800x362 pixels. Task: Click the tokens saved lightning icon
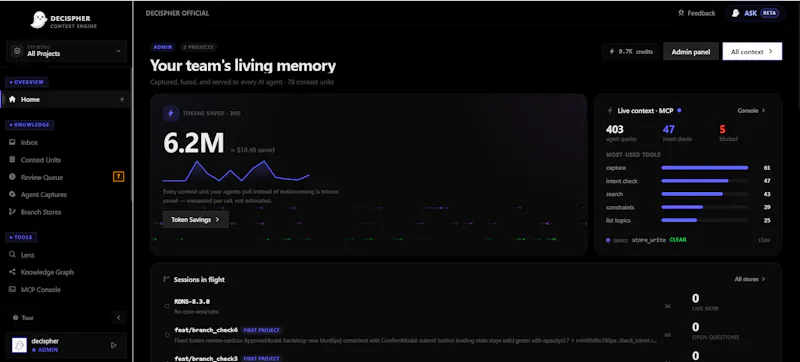pos(170,113)
